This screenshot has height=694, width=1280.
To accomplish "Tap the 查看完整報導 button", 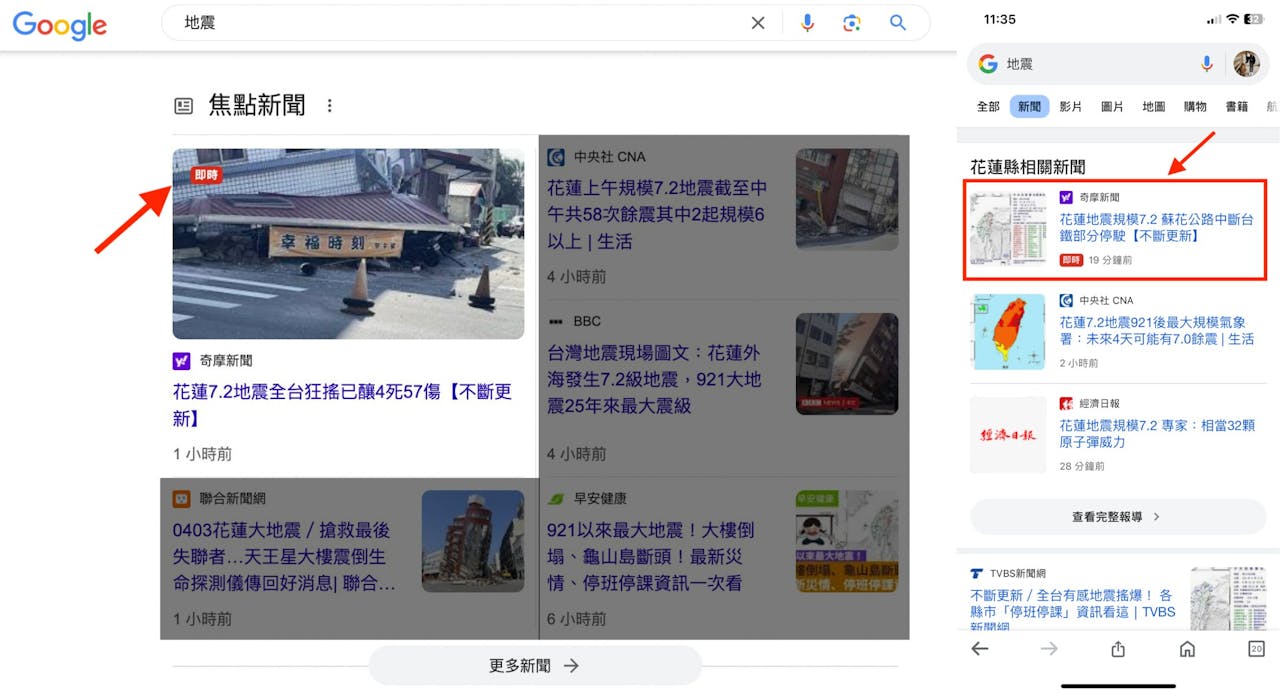I will [1116, 517].
